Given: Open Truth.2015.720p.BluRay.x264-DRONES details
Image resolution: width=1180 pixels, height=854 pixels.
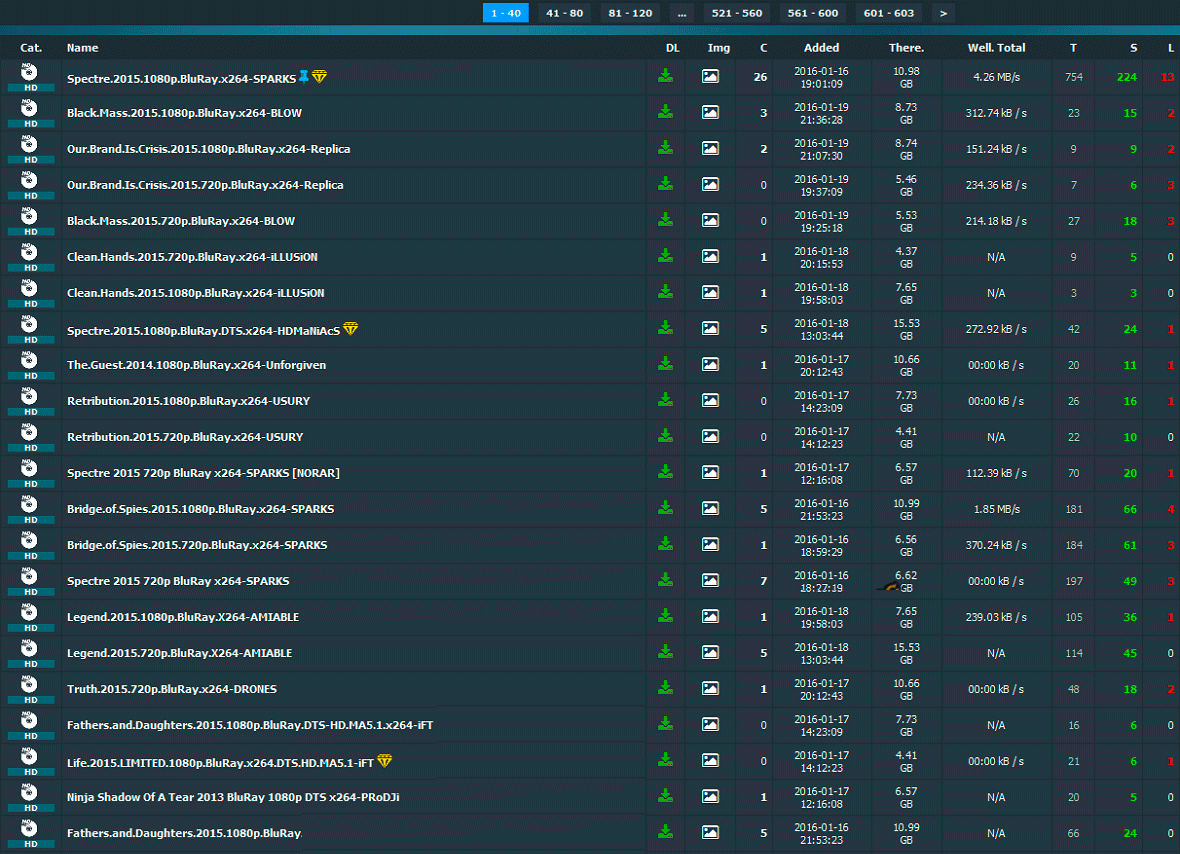Looking at the screenshot, I should (172, 689).
